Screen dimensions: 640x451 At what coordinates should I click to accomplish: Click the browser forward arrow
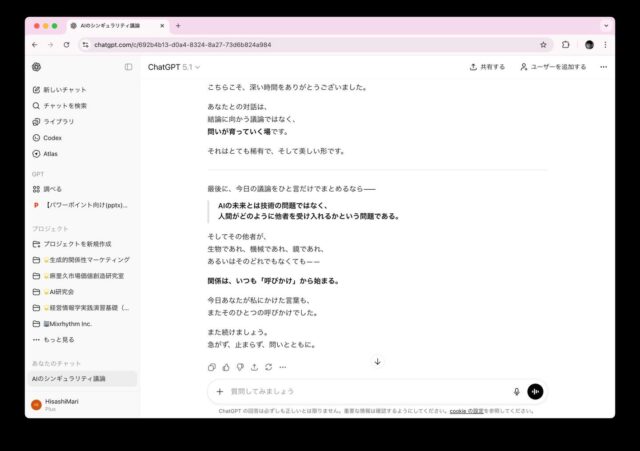(51, 45)
